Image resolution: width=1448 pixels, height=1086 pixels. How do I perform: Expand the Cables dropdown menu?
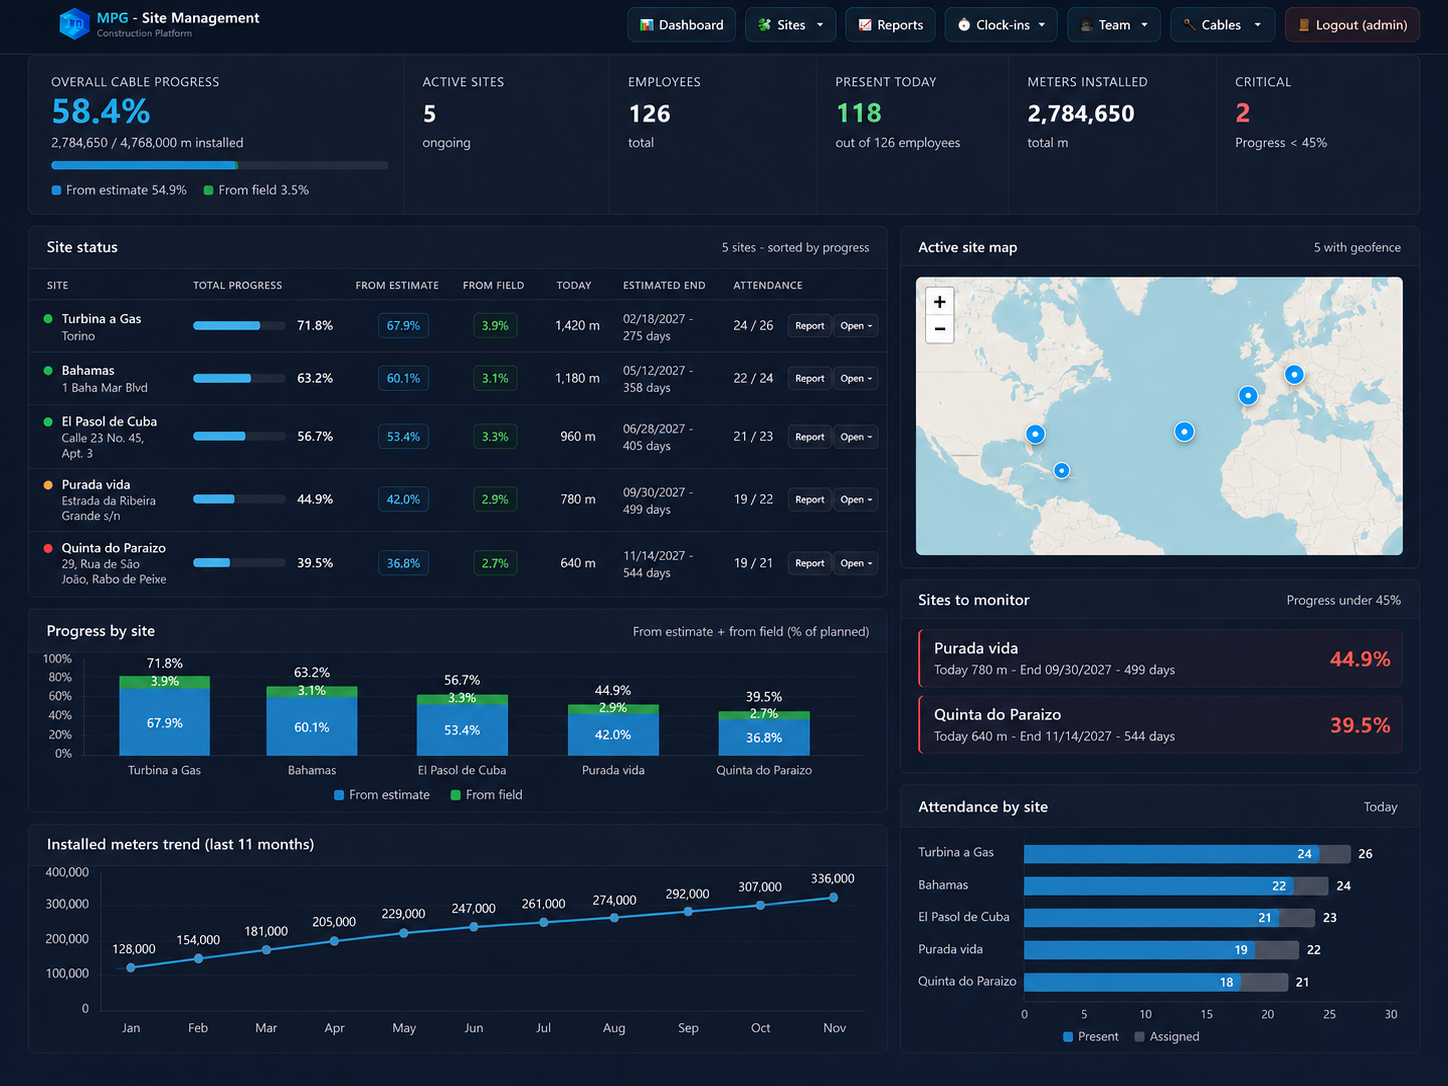1222,25
